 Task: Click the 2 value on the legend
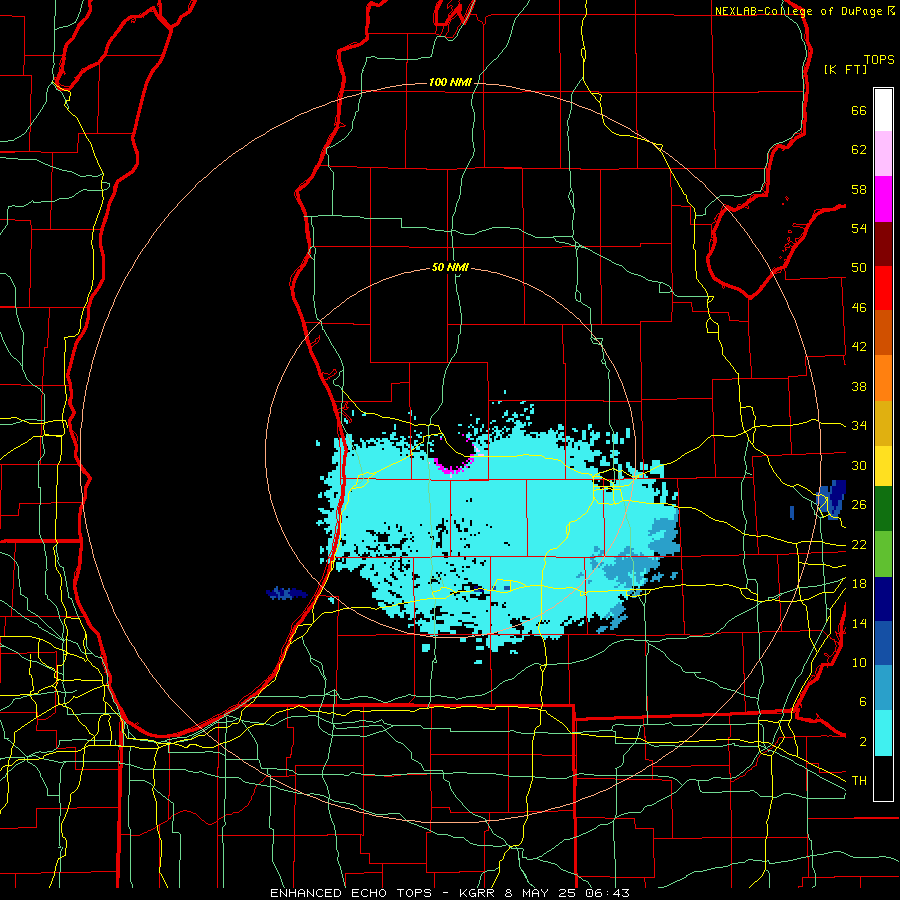coord(862,742)
